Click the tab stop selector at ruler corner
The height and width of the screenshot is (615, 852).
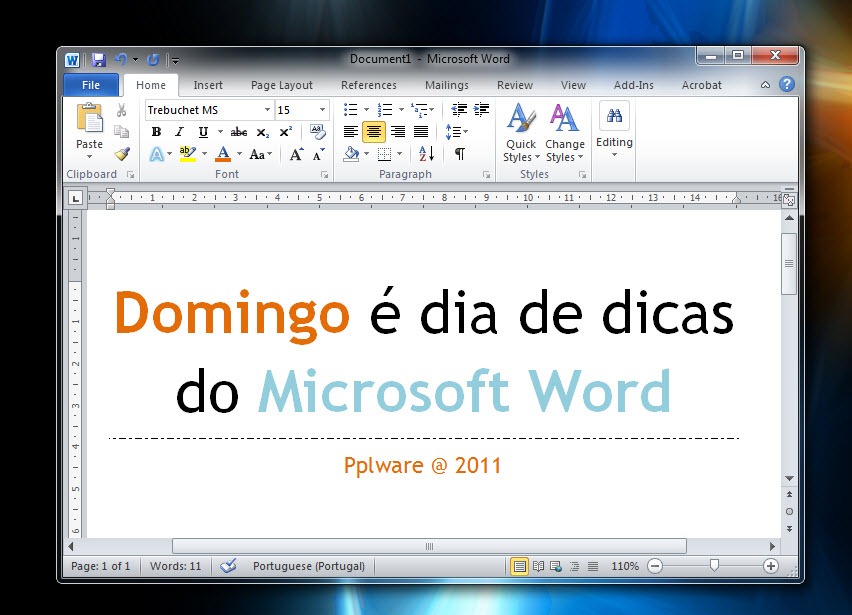(75, 198)
